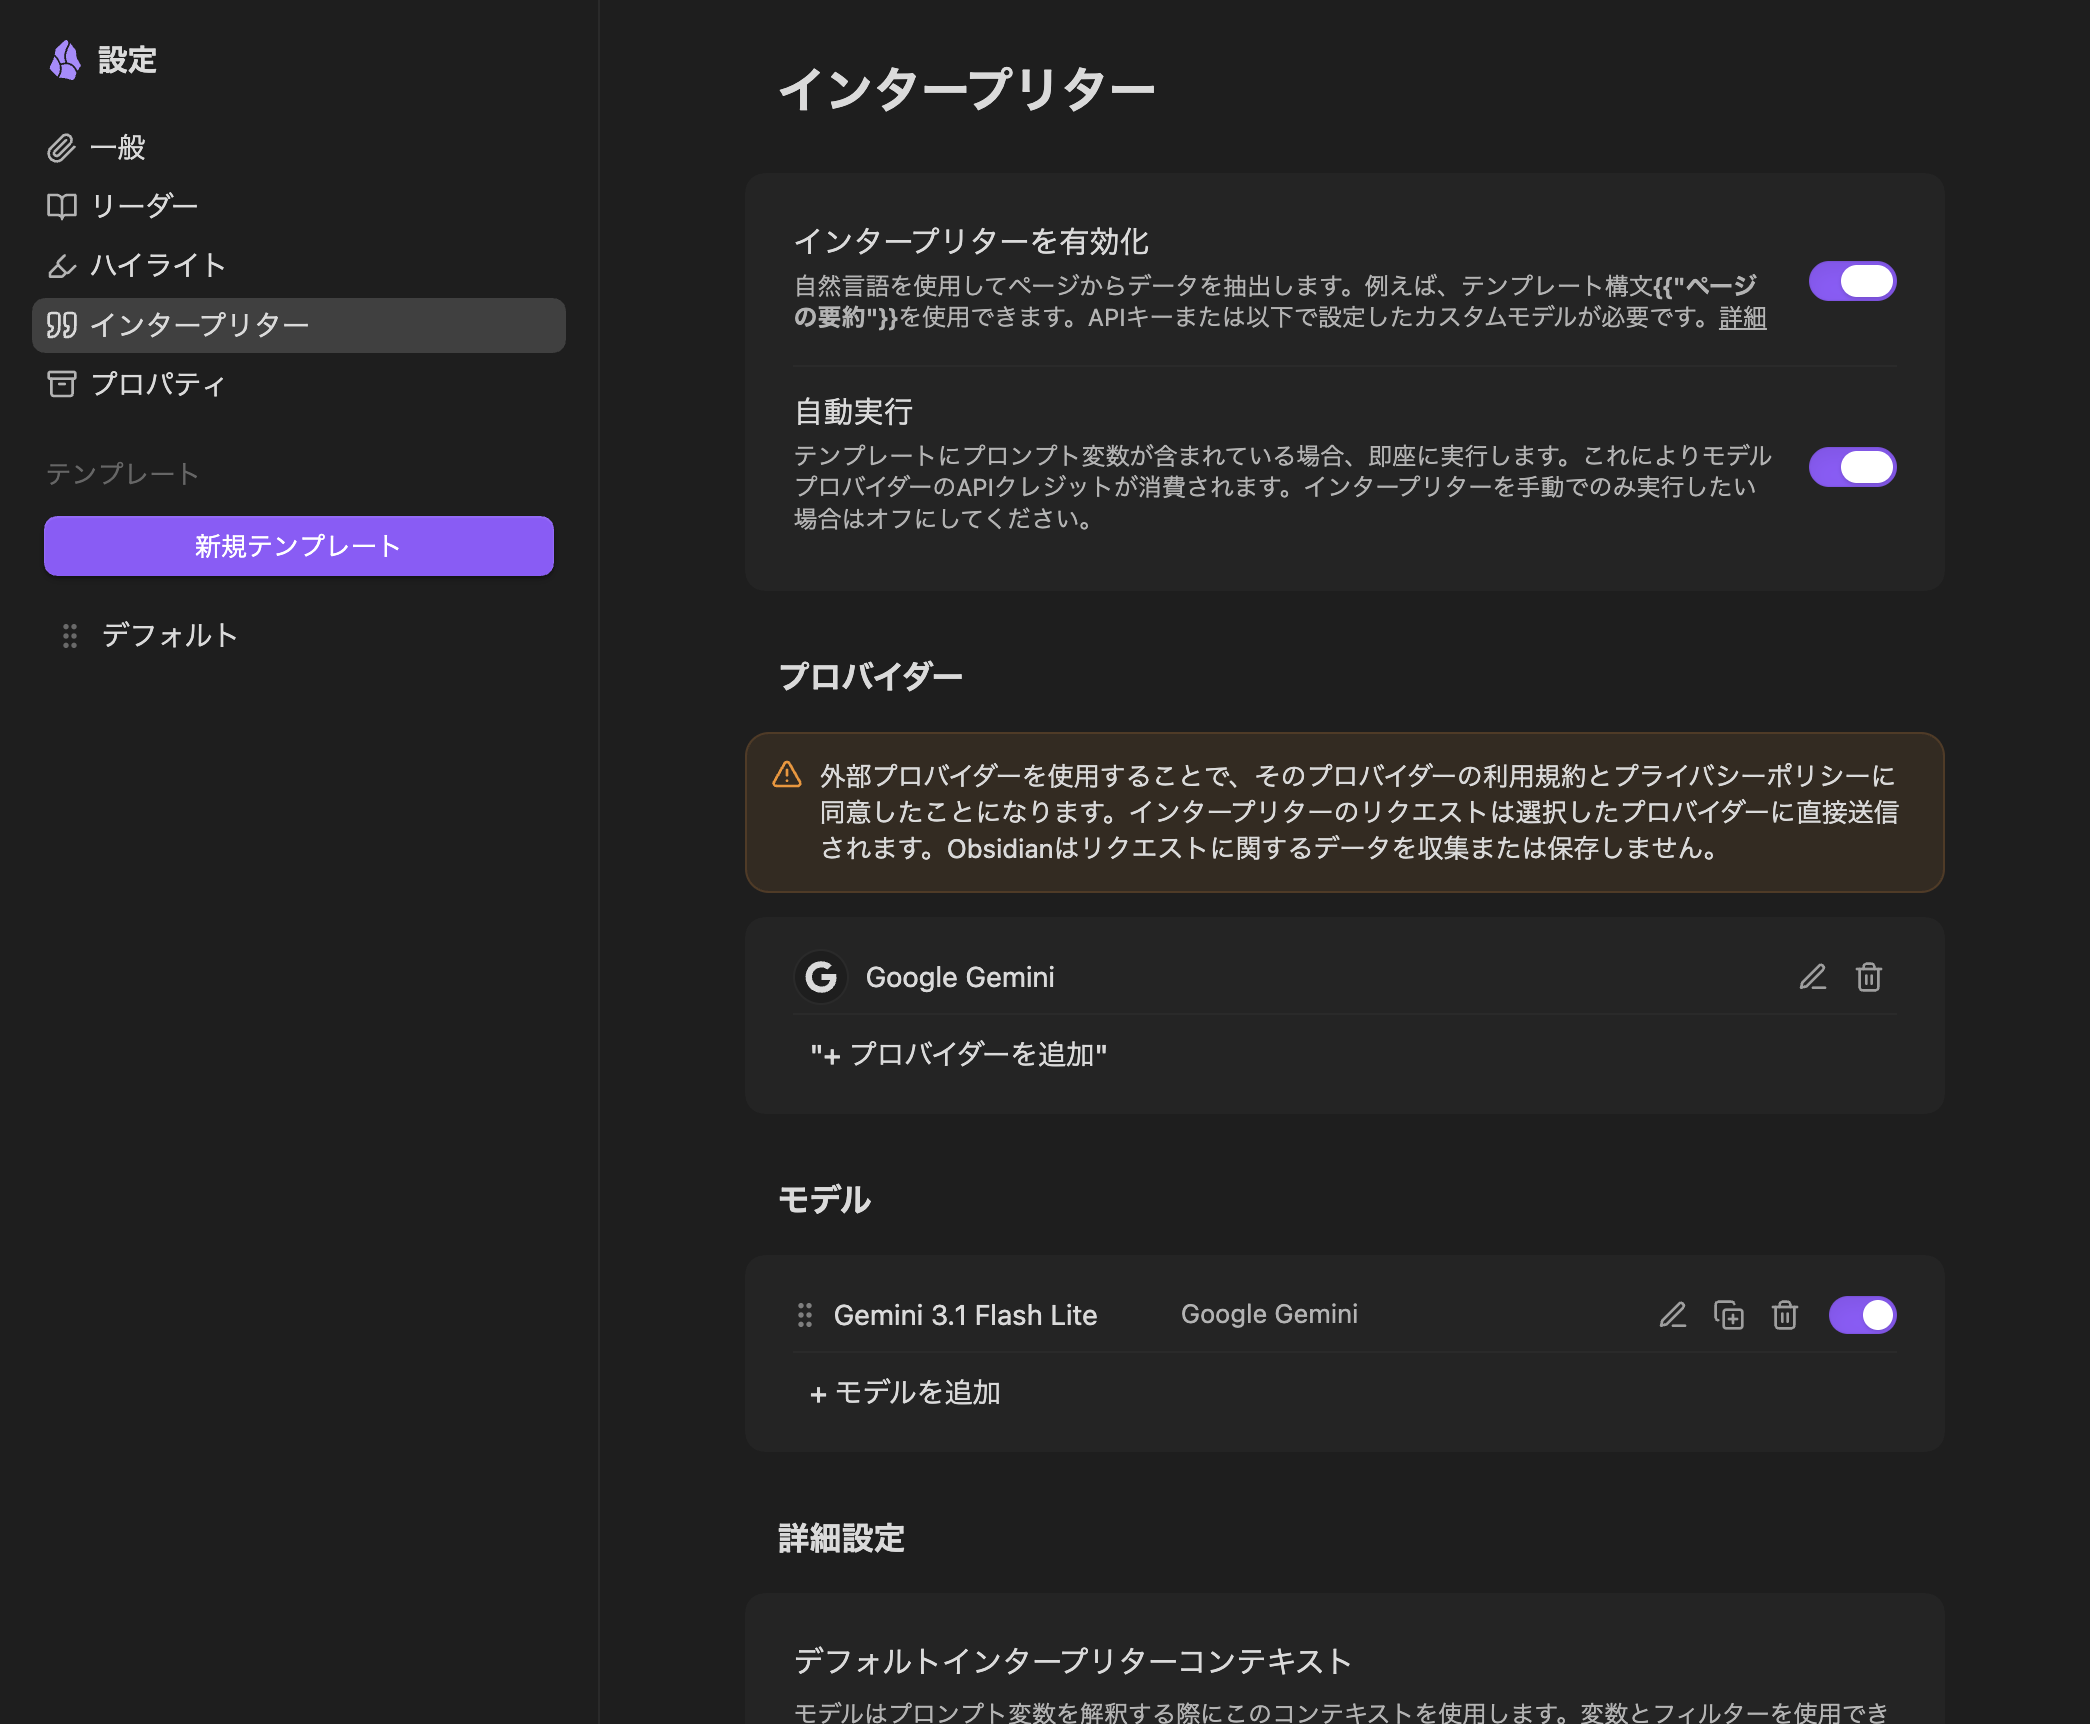2090x1724 pixels.
Task: Delete the Google Gemini provider with trash icon
Action: (1869, 977)
